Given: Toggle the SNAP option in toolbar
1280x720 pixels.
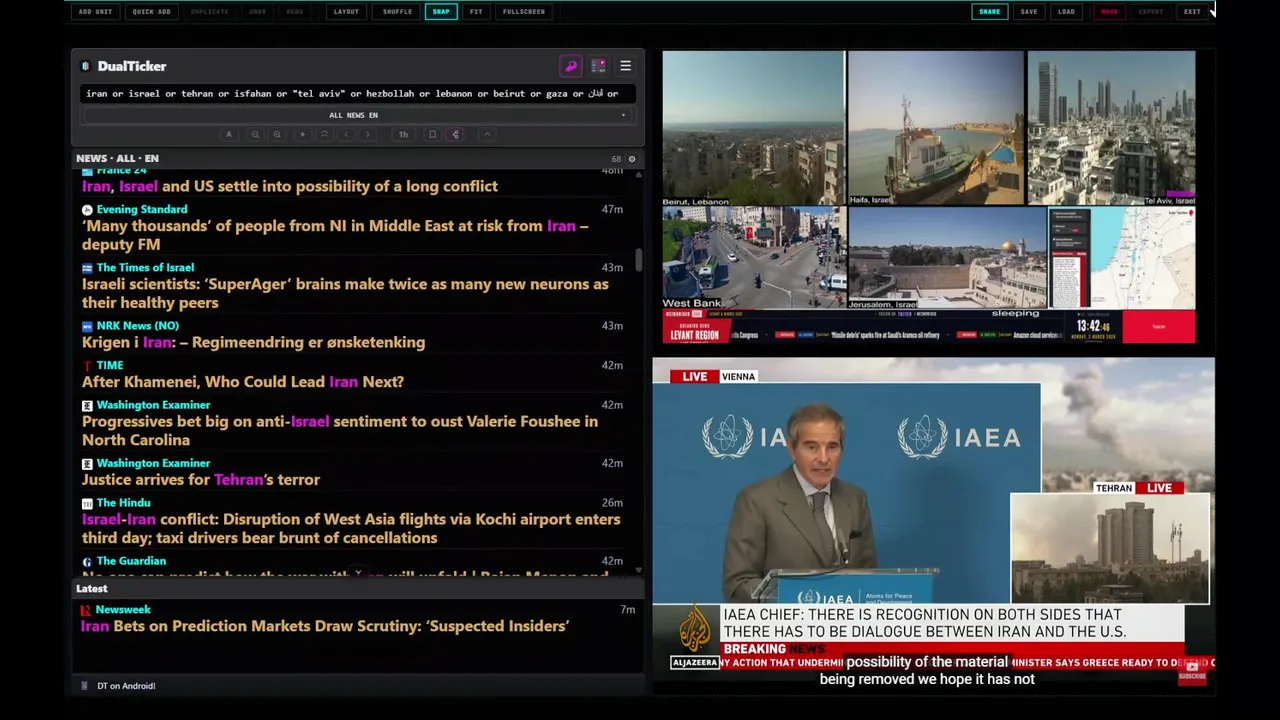Looking at the screenshot, I should pyautogui.click(x=441, y=12).
